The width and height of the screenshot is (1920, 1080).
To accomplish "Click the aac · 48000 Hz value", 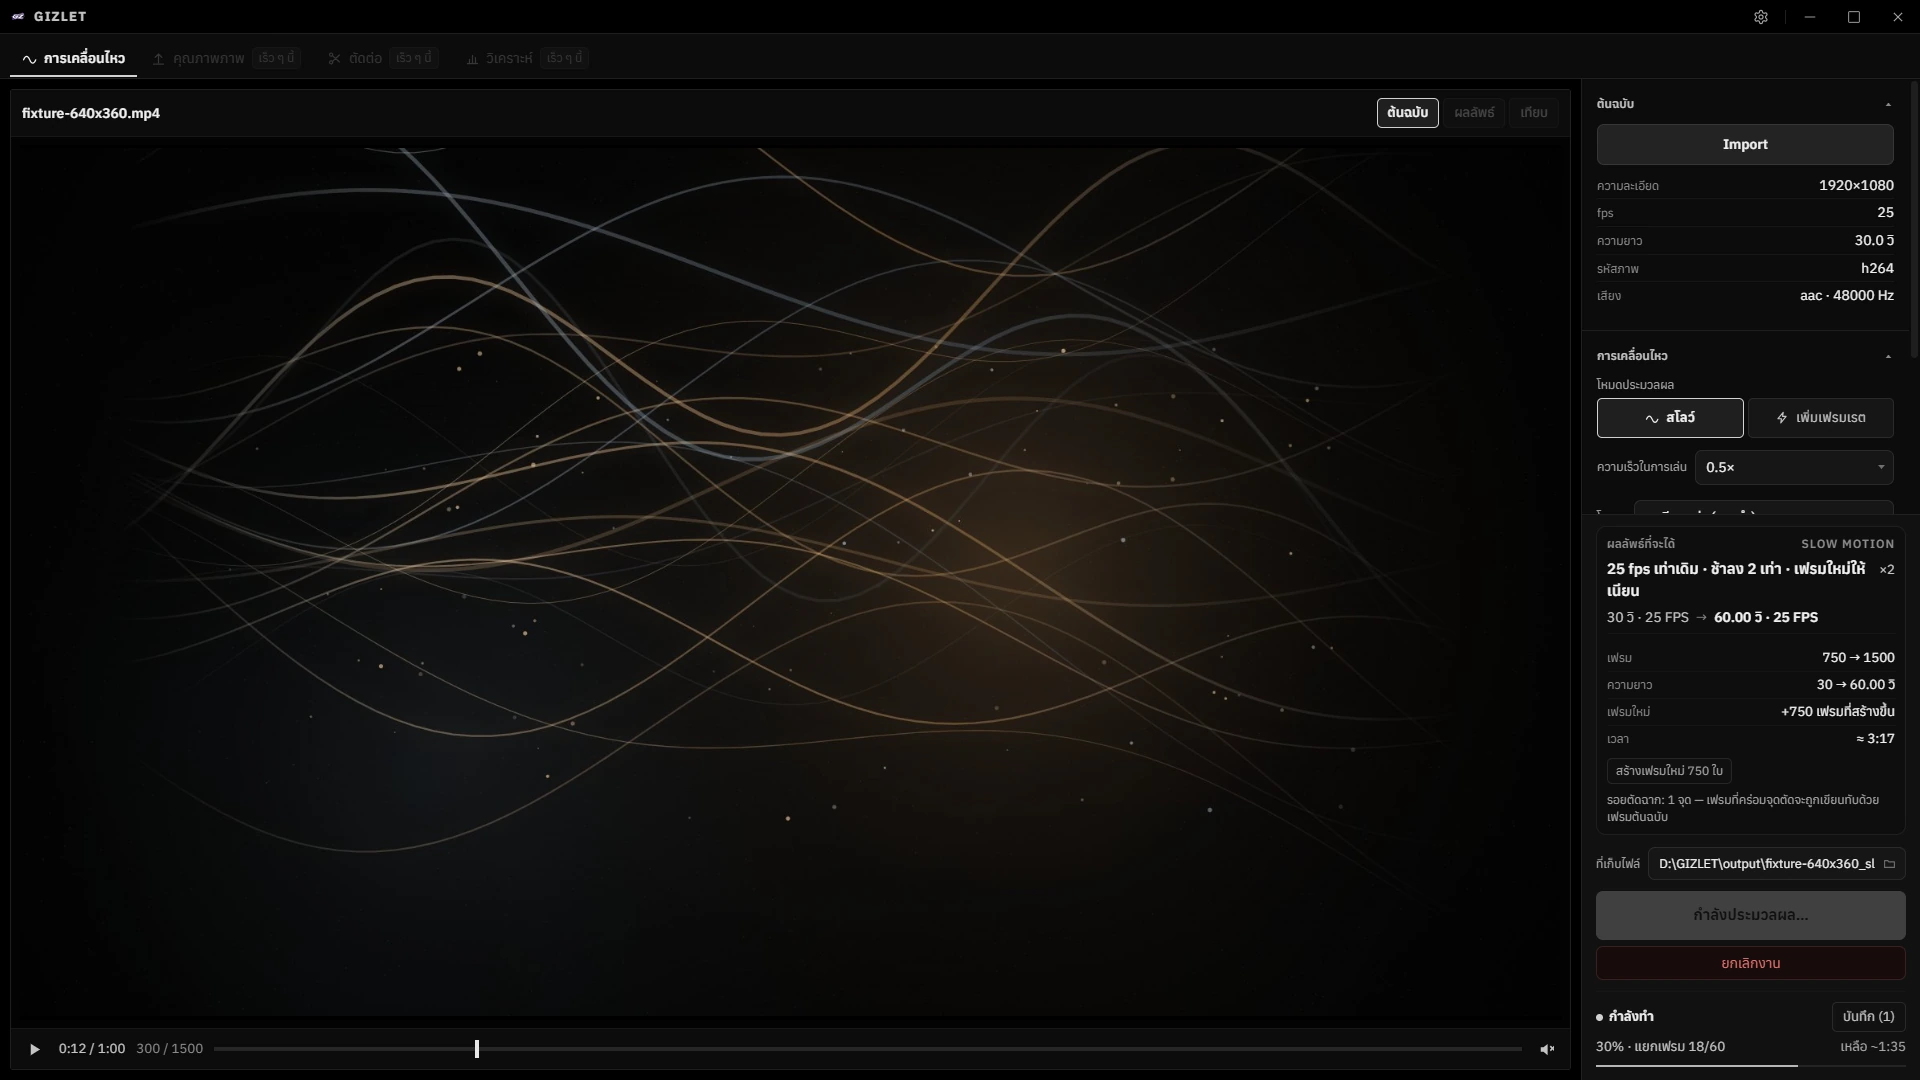I will coord(1846,296).
